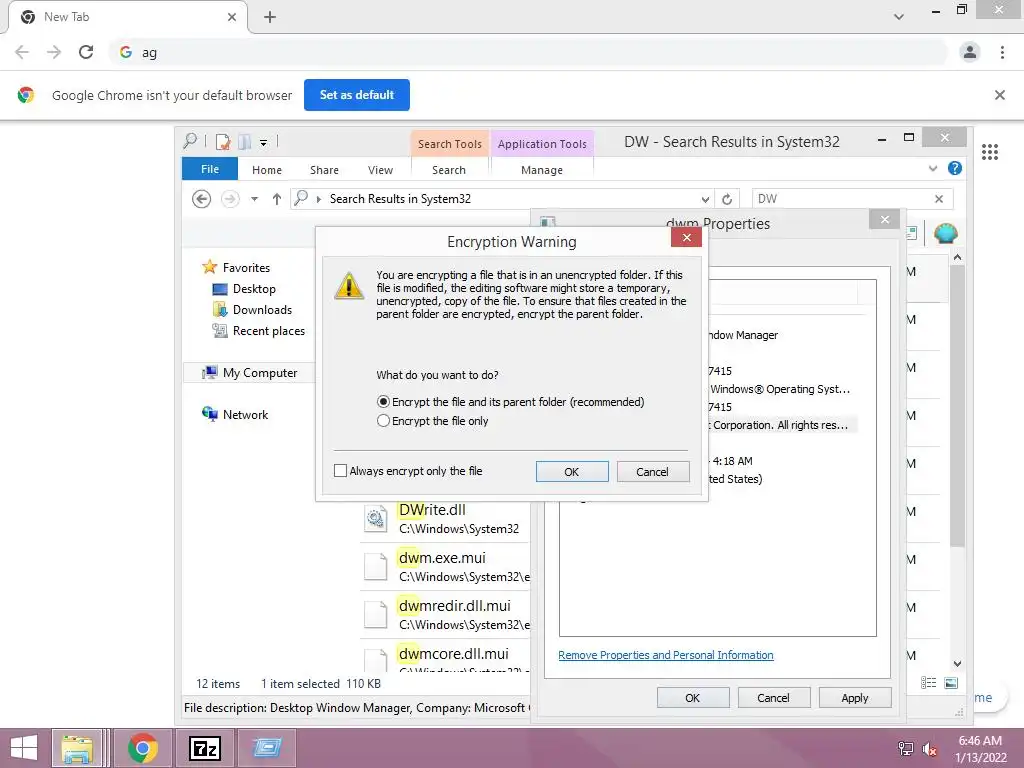The height and width of the screenshot is (768, 1024).
Task: Open Chrome profile avatar
Action: 970,52
